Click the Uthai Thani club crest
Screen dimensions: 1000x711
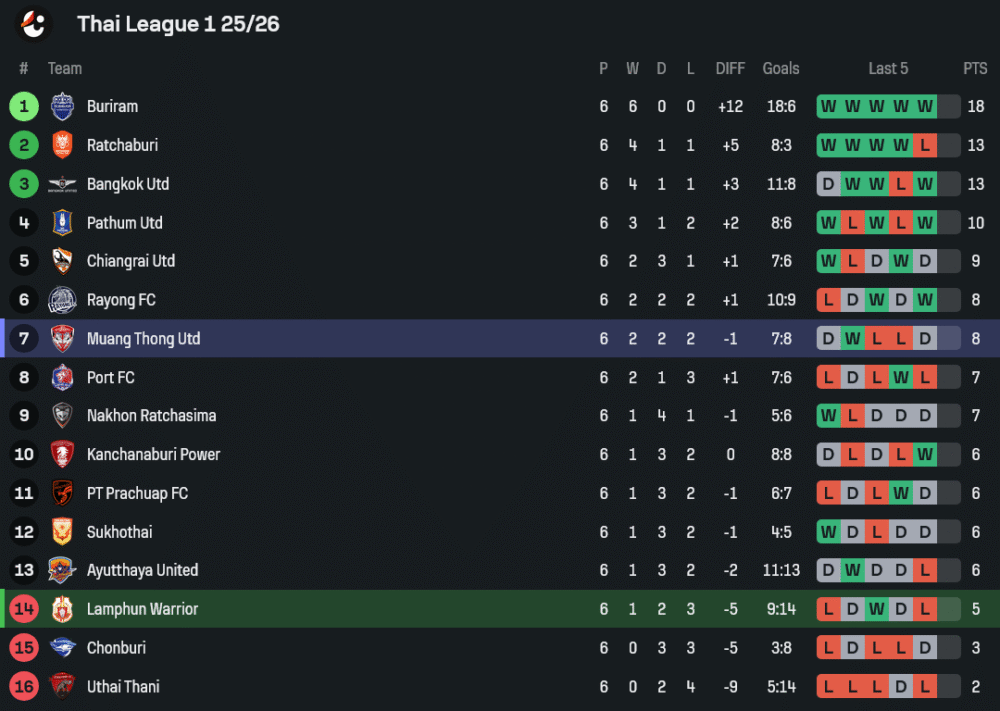click(62, 687)
